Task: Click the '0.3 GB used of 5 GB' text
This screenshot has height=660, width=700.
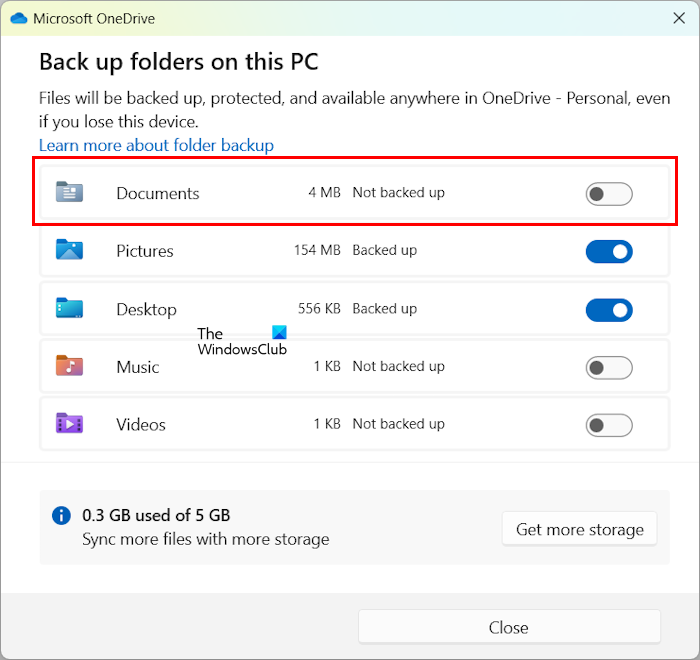Action: 156,516
